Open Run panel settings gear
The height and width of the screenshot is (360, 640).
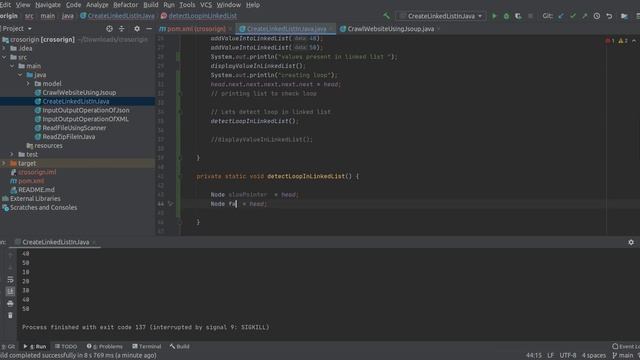pos(631,242)
